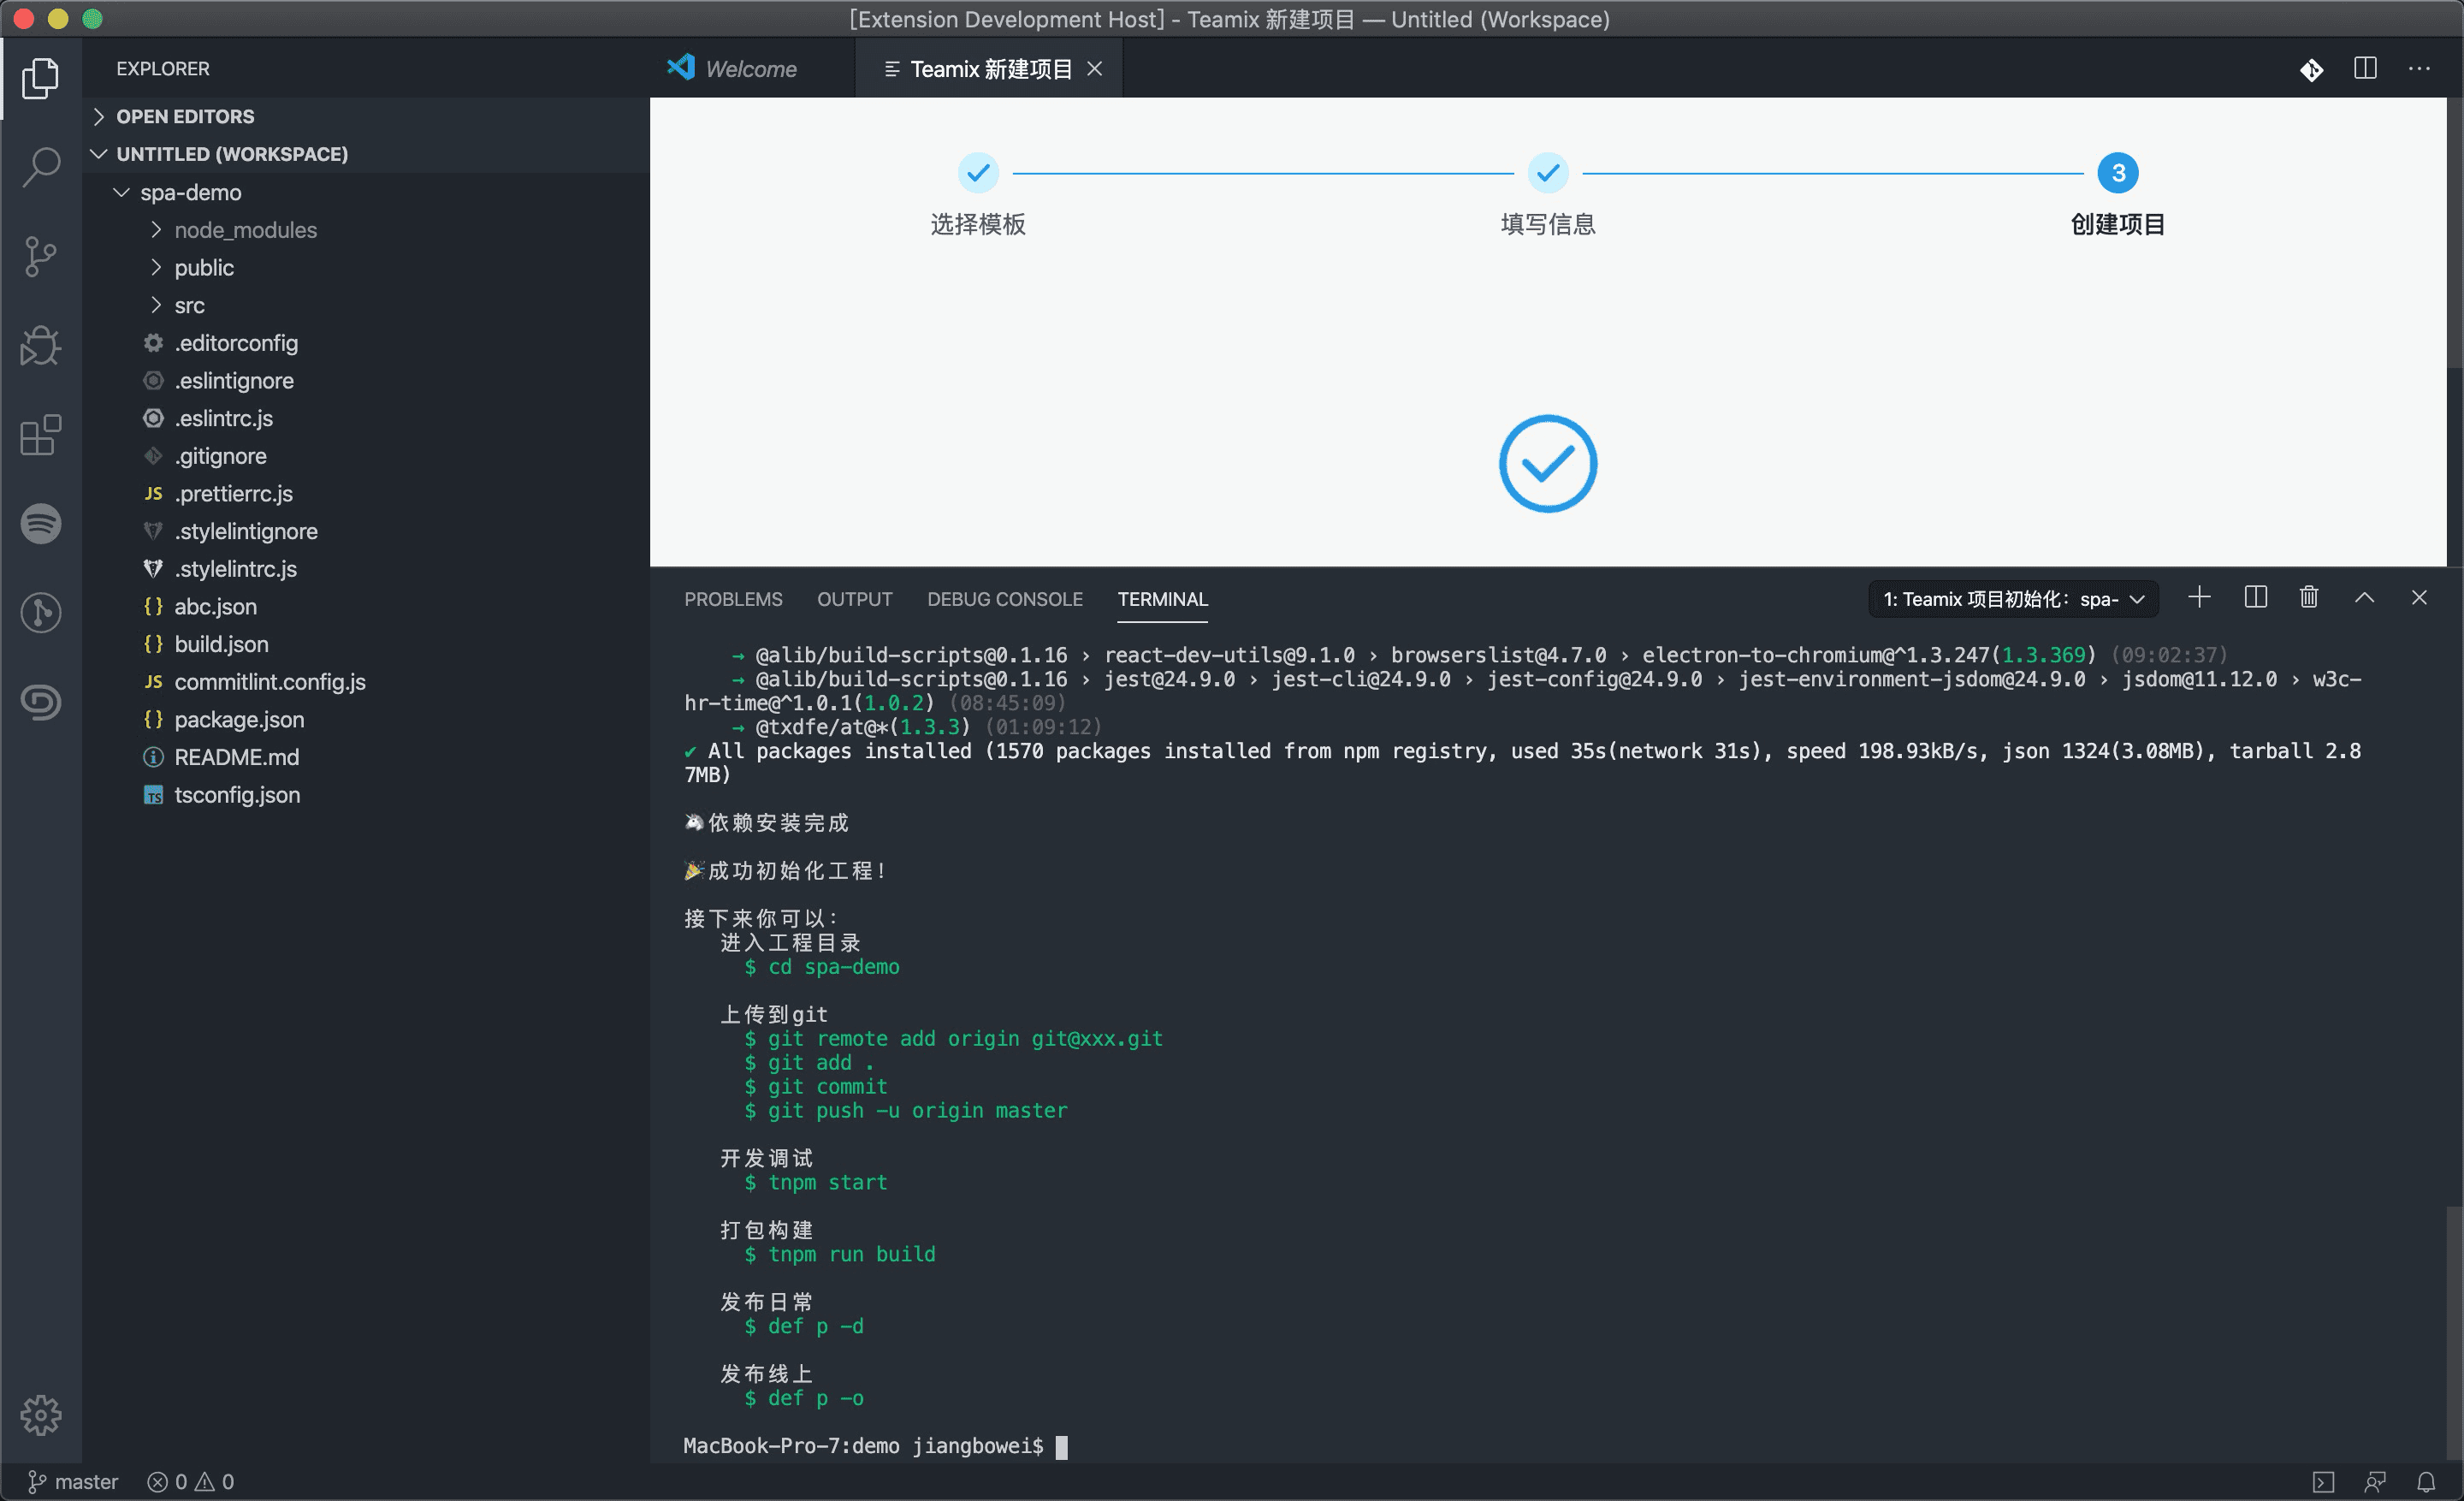Screen dimensions: 2464x1501
Task: Click the terminal vertical scrollbar
Action: (x=2455, y=1334)
